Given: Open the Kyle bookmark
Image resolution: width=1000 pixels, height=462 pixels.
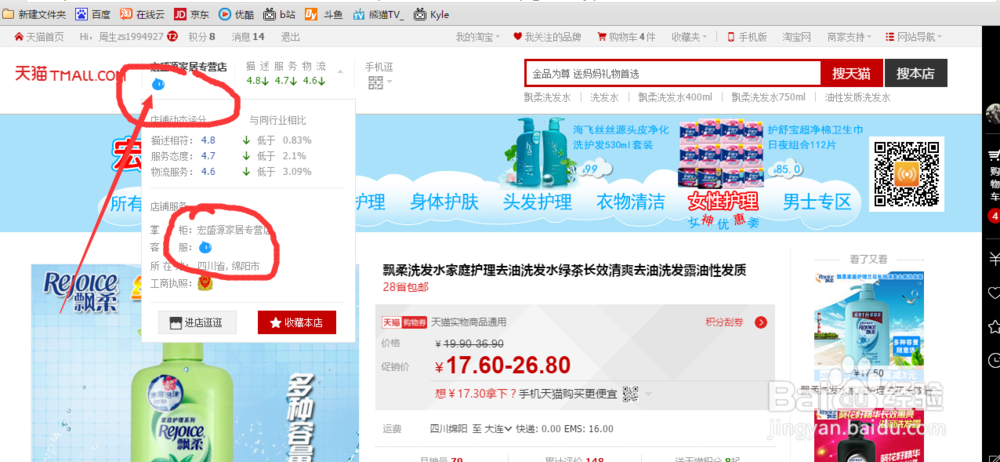Looking at the screenshot, I should pos(431,14).
